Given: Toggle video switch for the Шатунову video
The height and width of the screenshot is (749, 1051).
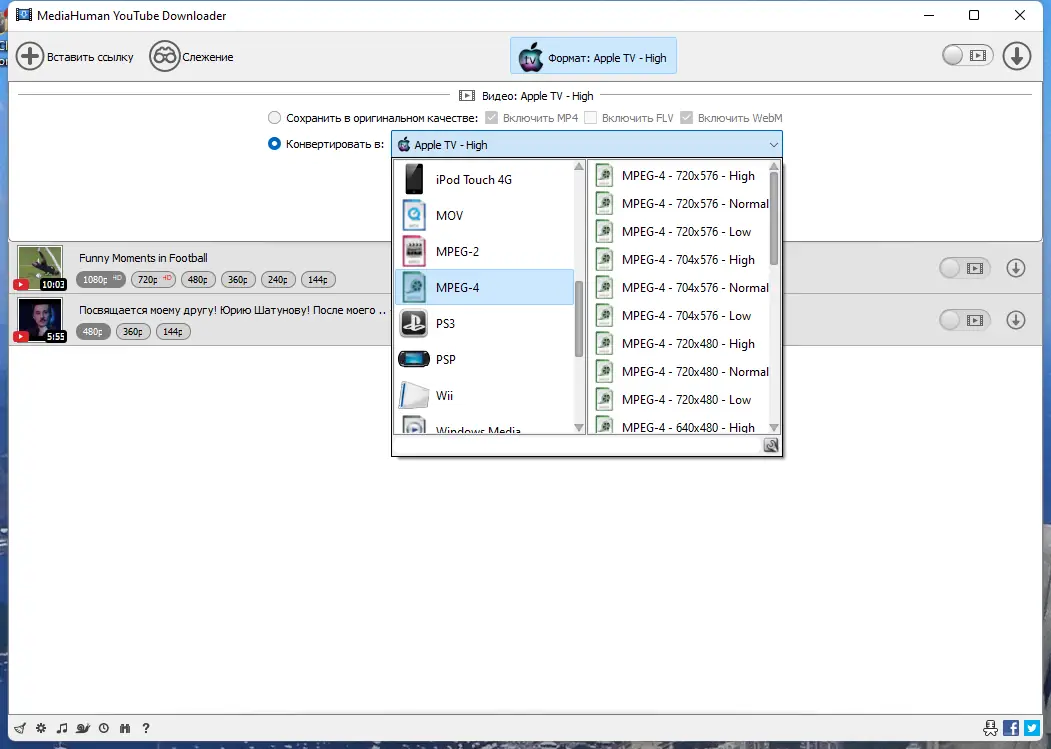Looking at the screenshot, I should [x=964, y=321].
